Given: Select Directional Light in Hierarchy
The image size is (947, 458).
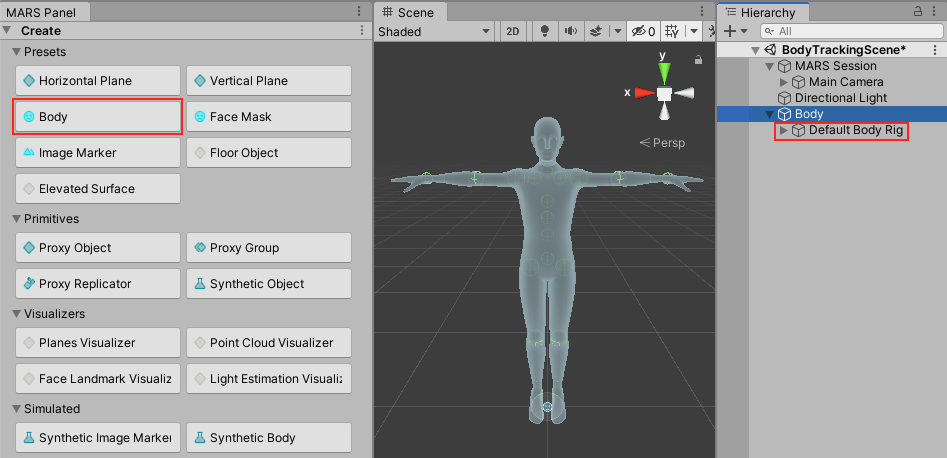Looking at the screenshot, I should coord(840,98).
